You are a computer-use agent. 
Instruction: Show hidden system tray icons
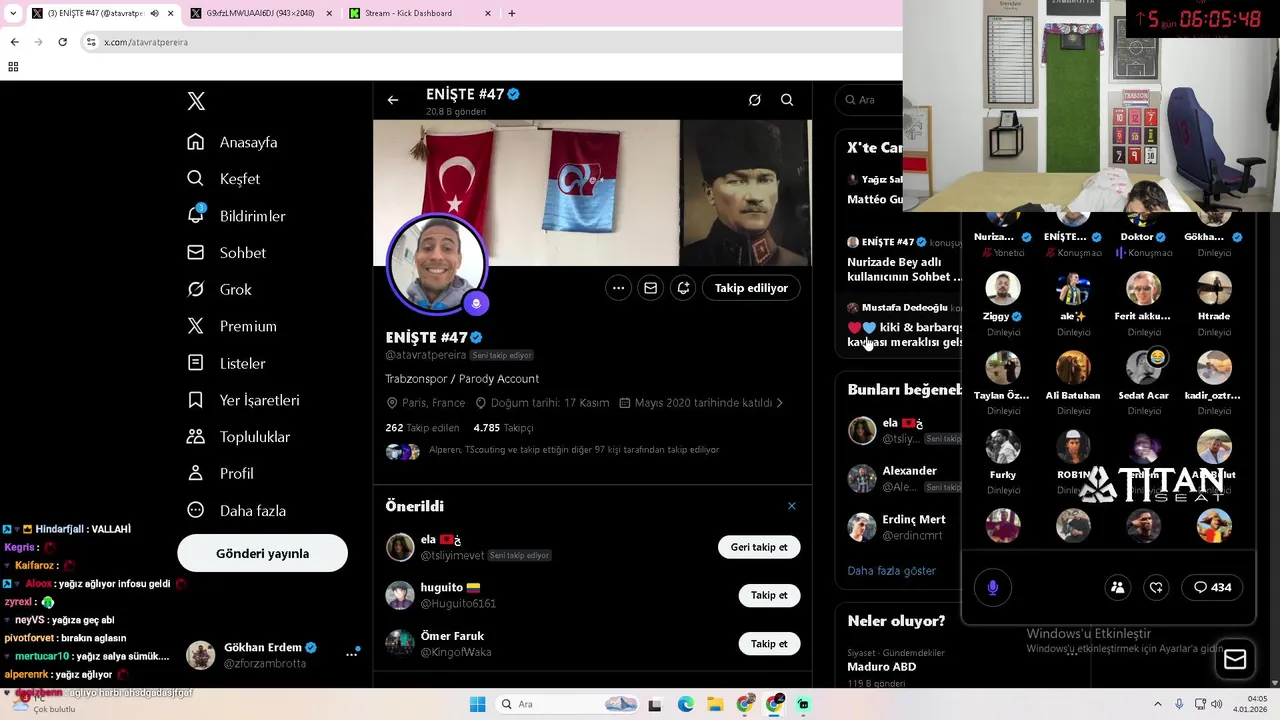click(1158, 704)
